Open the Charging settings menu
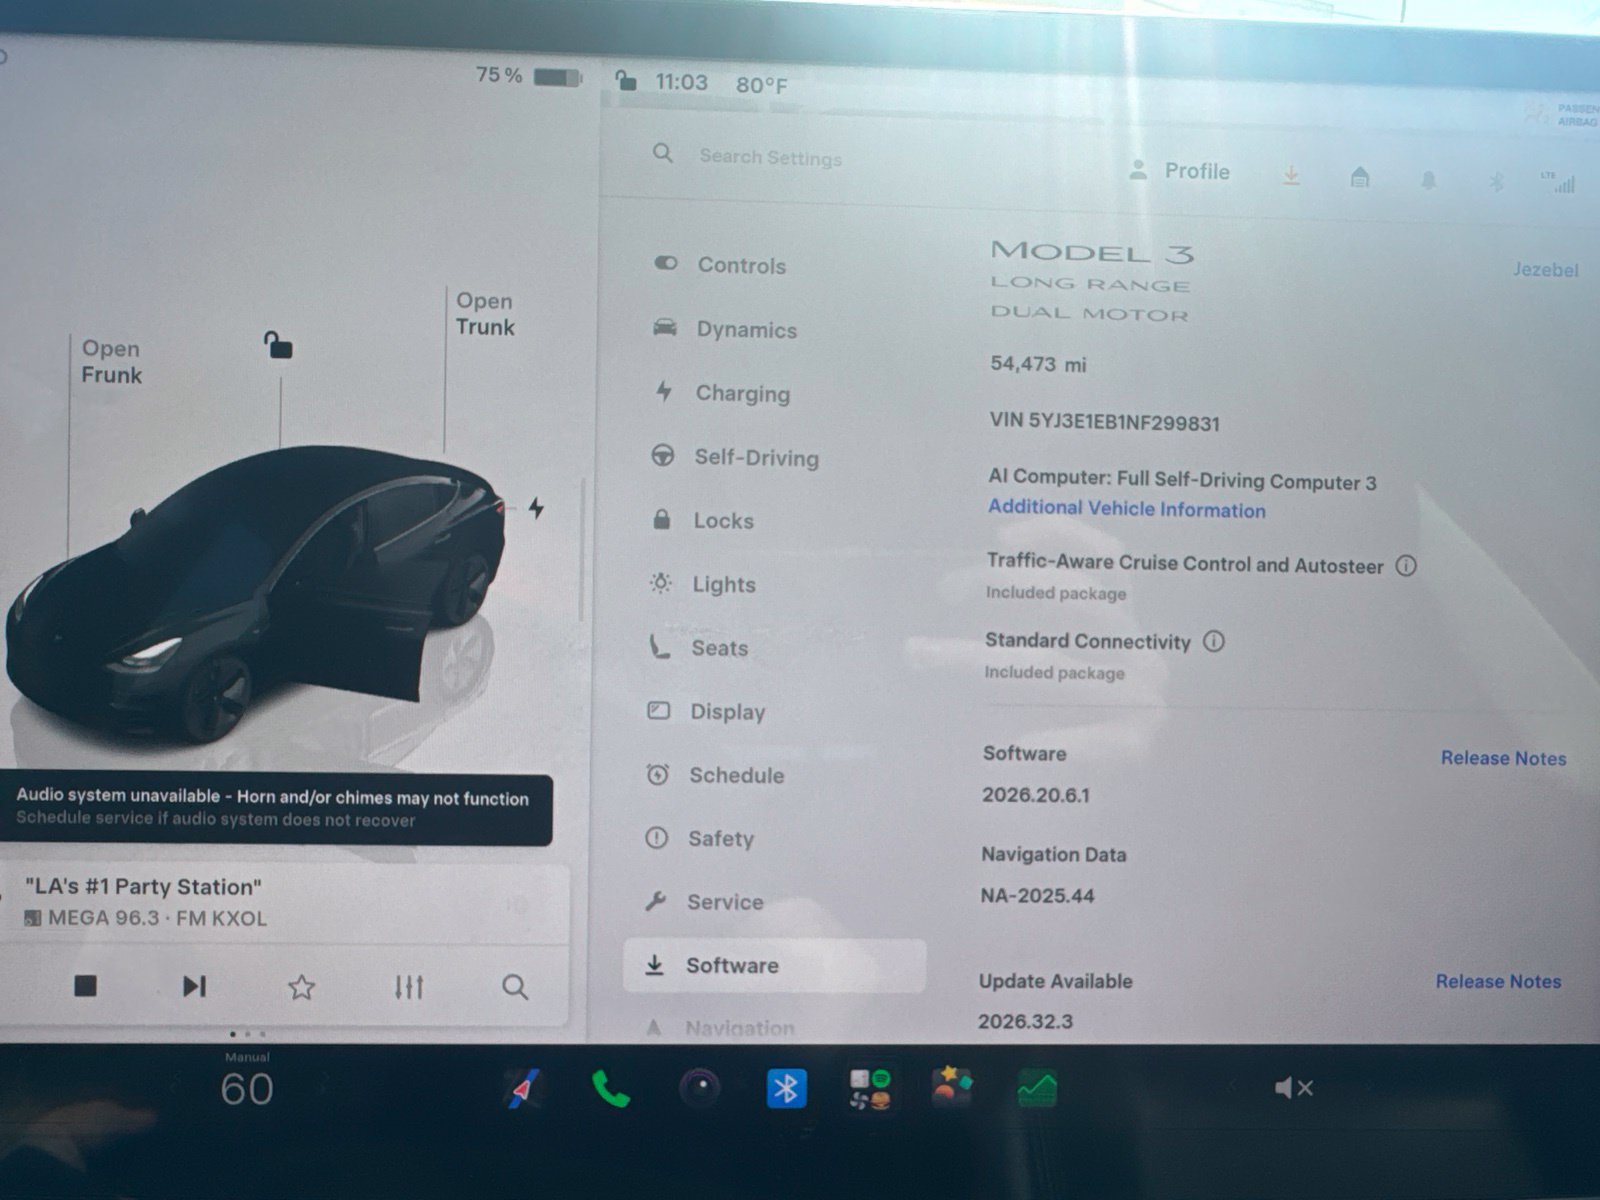 [x=722, y=393]
